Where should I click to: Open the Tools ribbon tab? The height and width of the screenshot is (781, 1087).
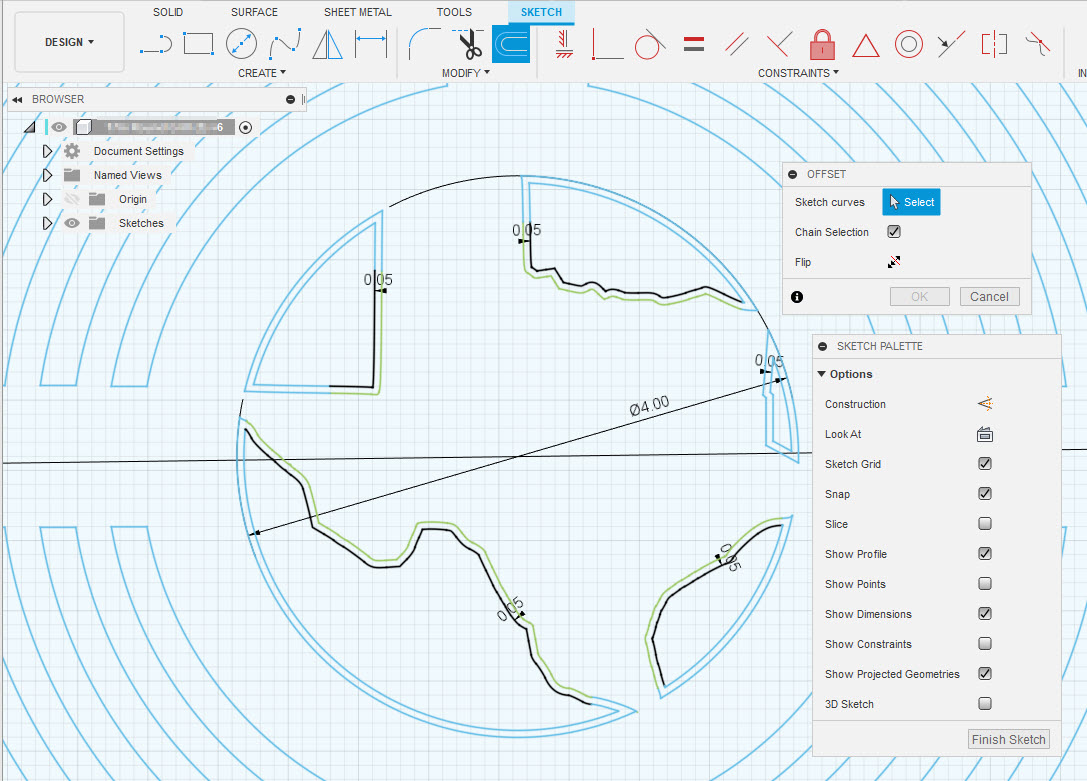point(454,12)
